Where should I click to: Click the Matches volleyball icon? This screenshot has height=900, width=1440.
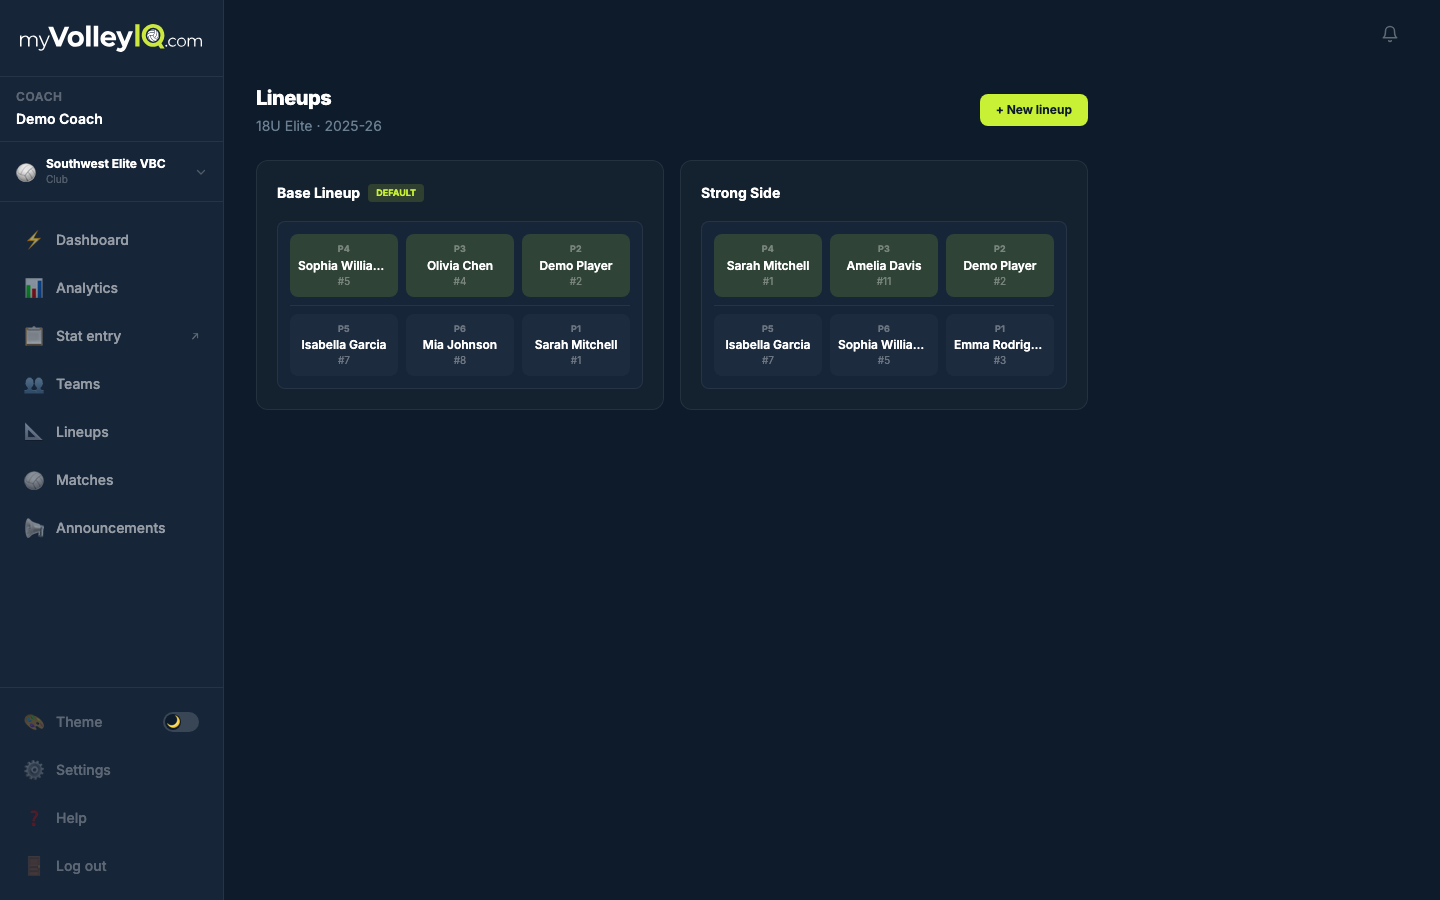pyautogui.click(x=34, y=480)
